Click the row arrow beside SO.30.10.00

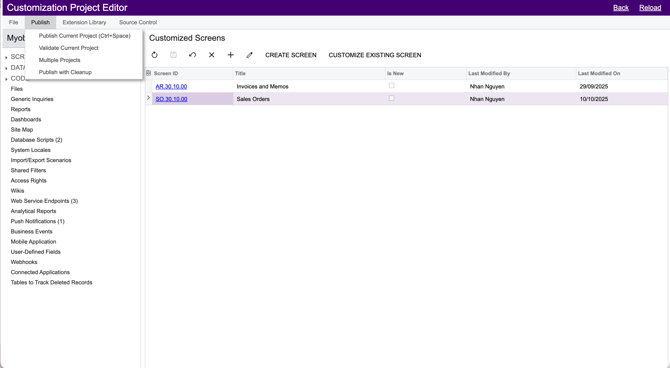click(148, 98)
